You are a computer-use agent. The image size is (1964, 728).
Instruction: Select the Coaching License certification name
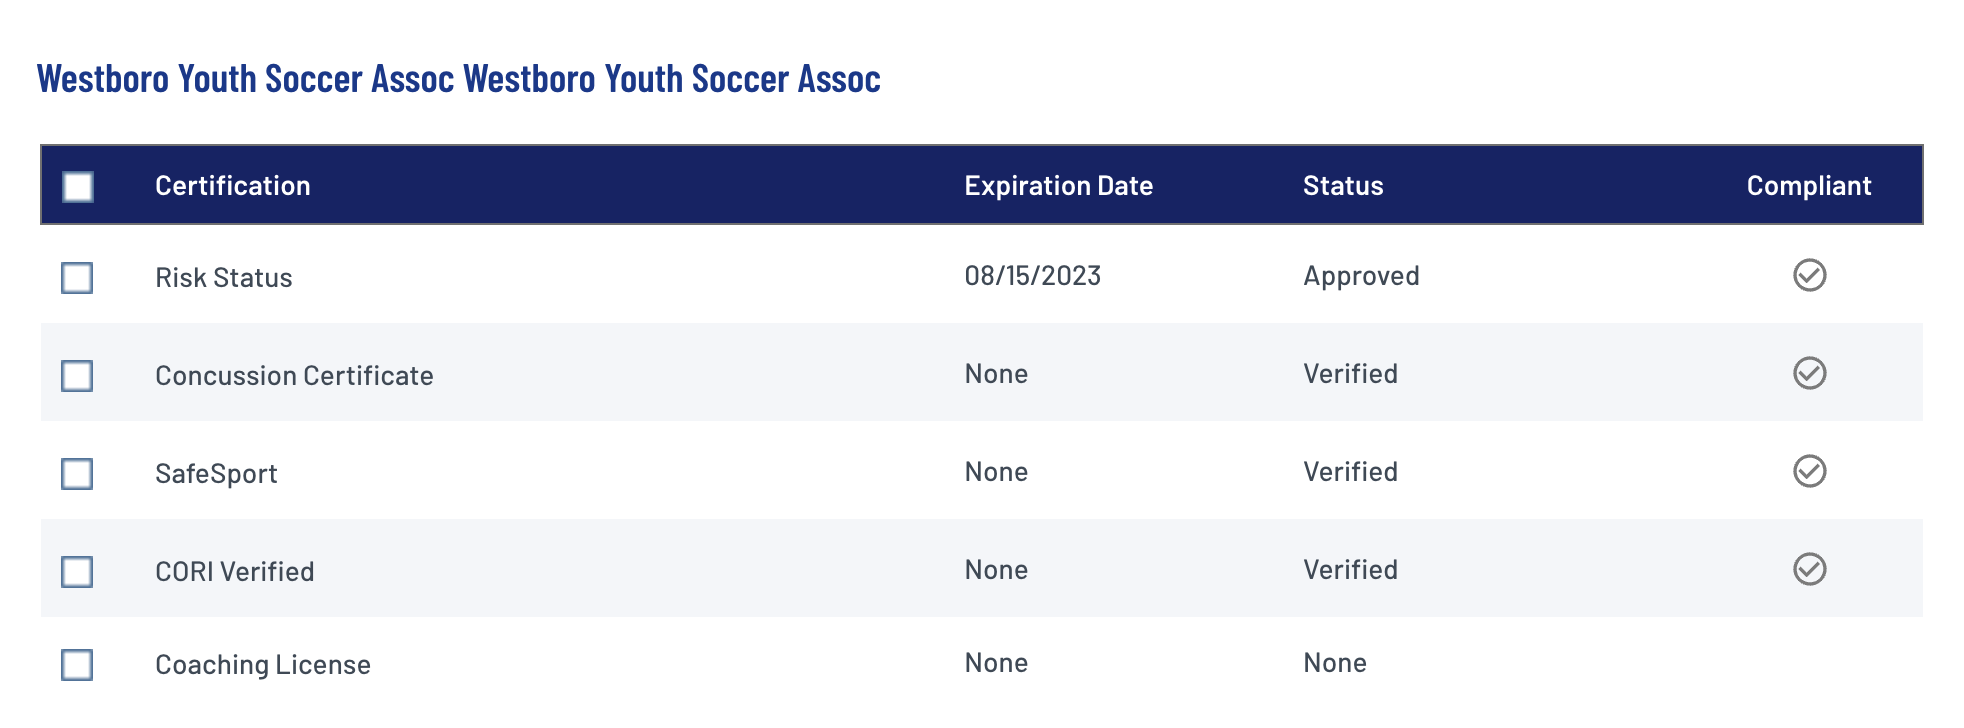click(x=263, y=665)
